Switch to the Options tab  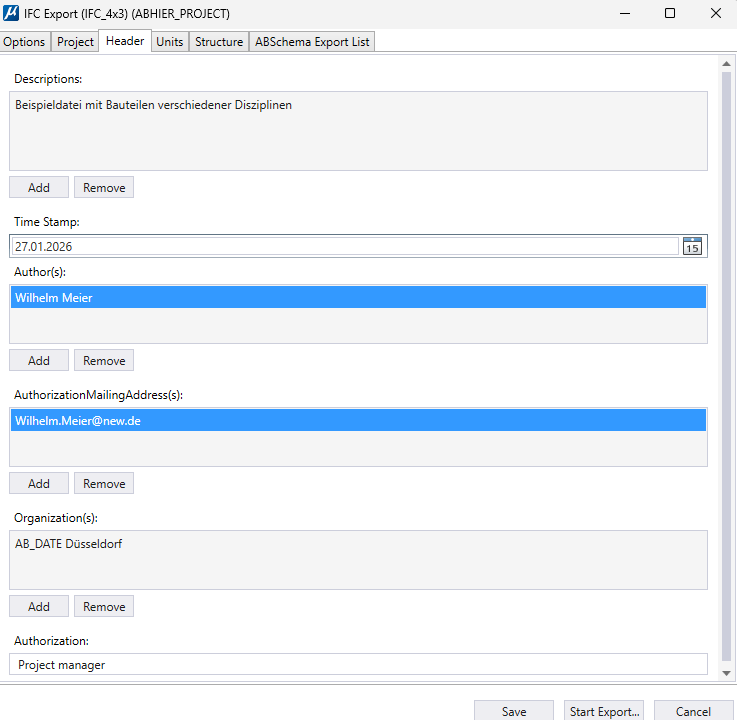pos(24,42)
